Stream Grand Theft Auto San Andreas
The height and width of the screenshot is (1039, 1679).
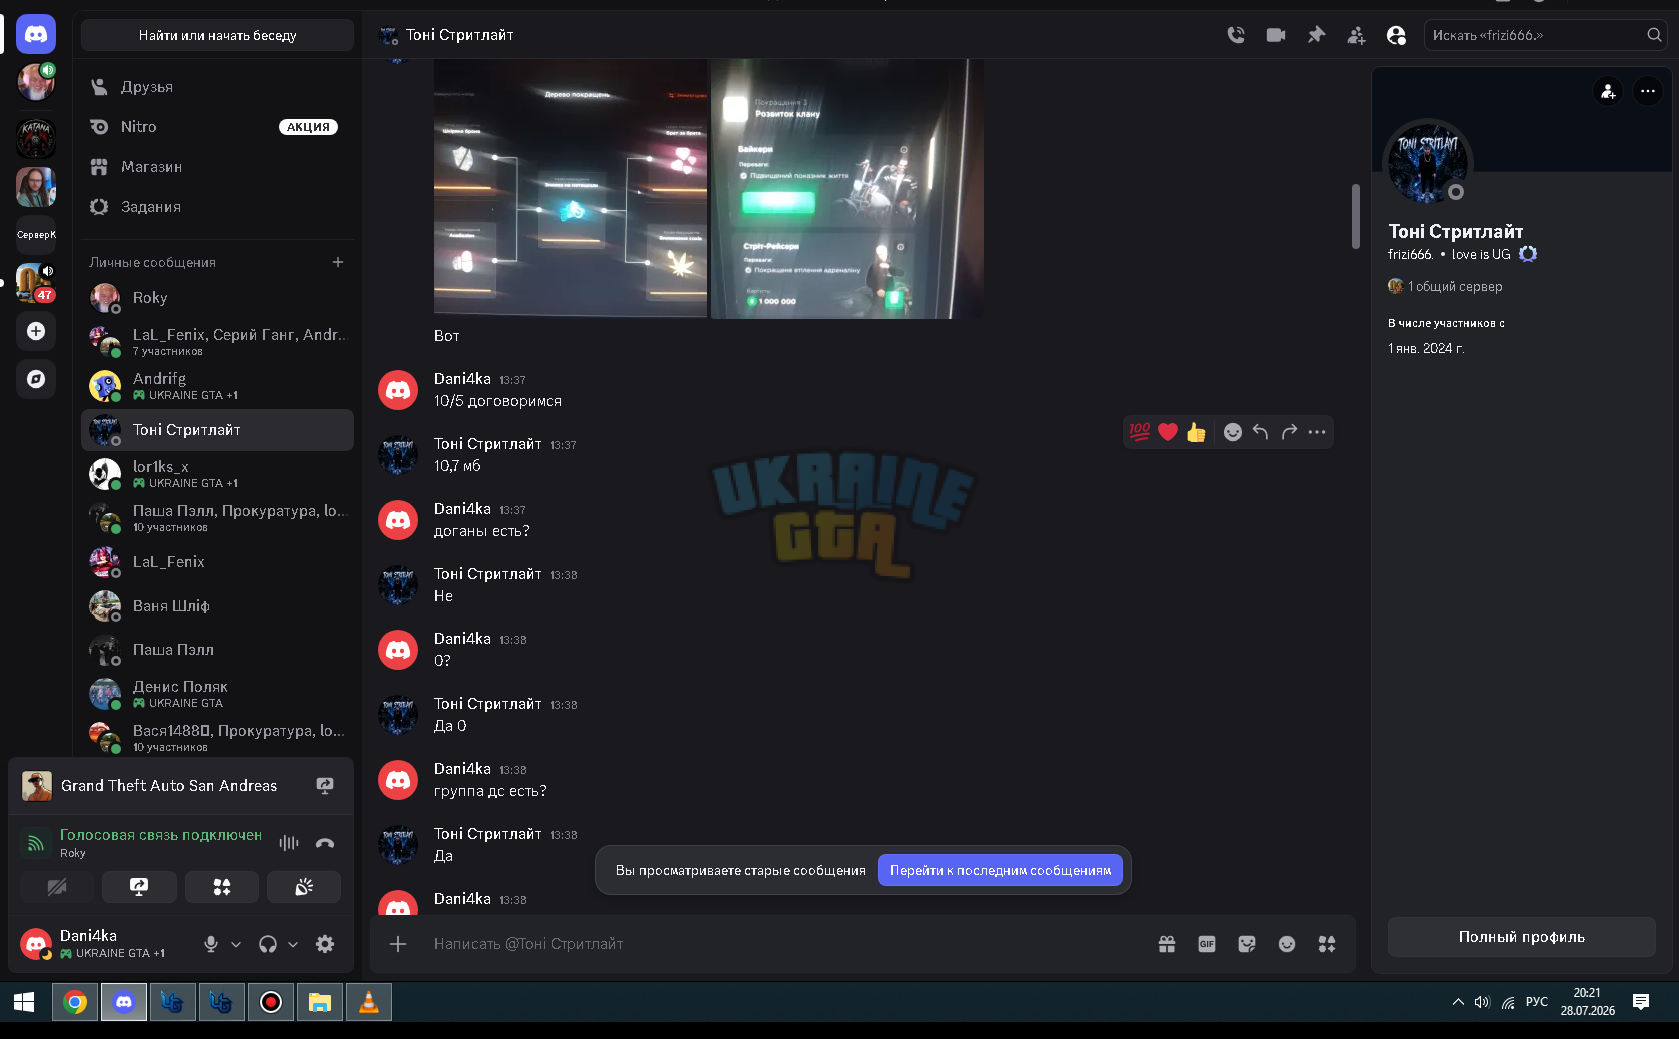(325, 786)
